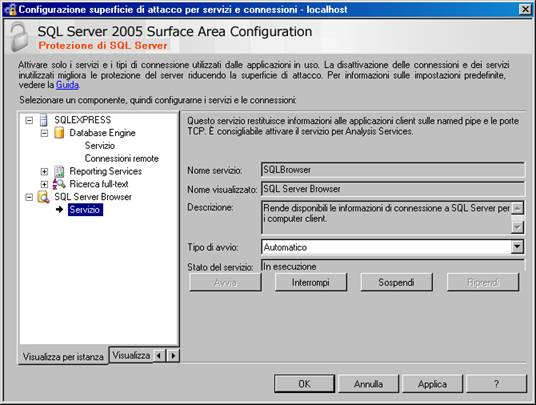536x405 pixels.
Task: Select Connessioni remote in the tree
Action: tap(122, 159)
